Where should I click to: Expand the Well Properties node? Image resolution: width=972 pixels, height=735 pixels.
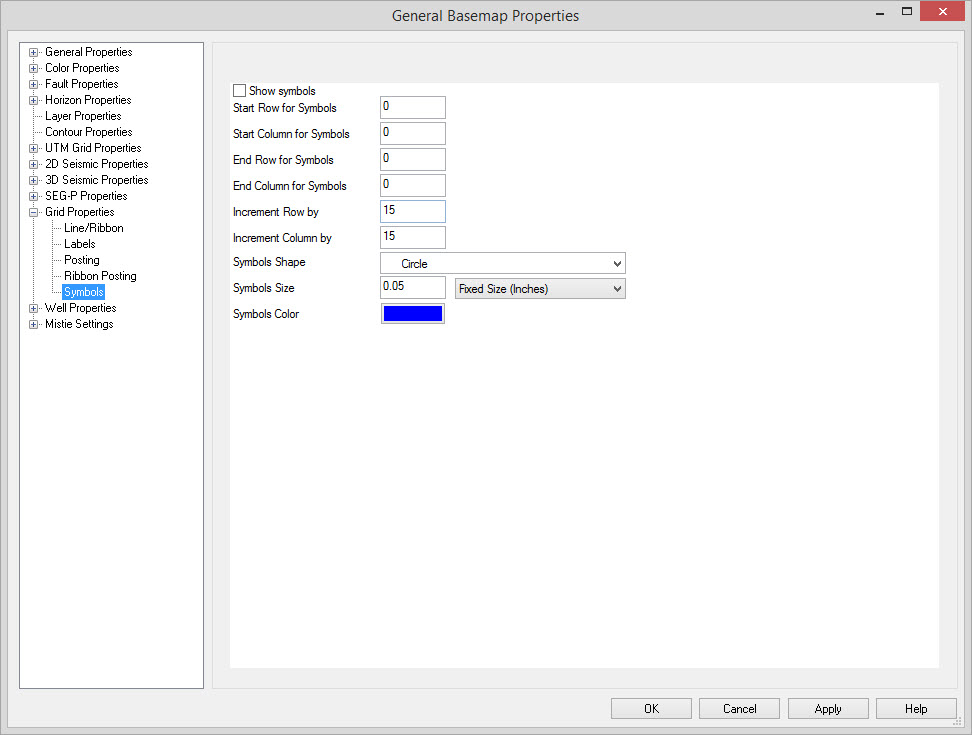click(34, 308)
